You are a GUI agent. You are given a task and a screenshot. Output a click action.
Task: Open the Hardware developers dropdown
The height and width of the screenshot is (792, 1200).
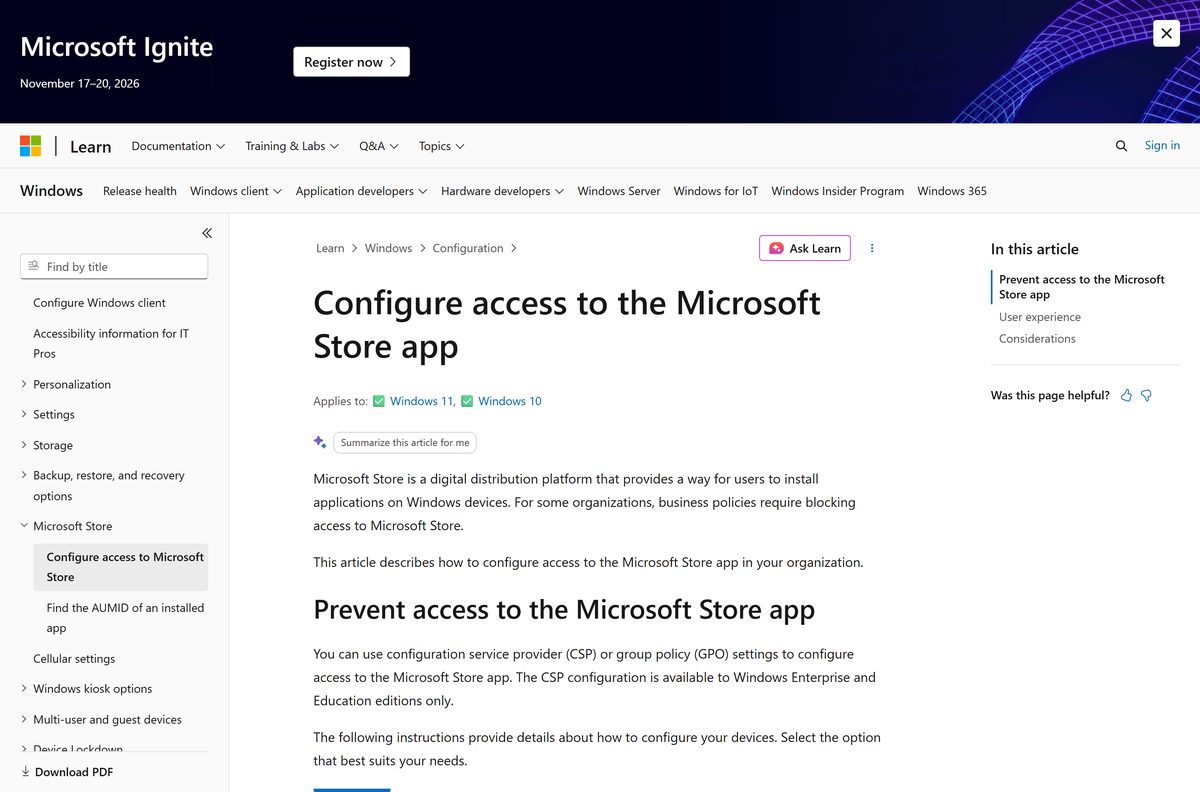502,191
